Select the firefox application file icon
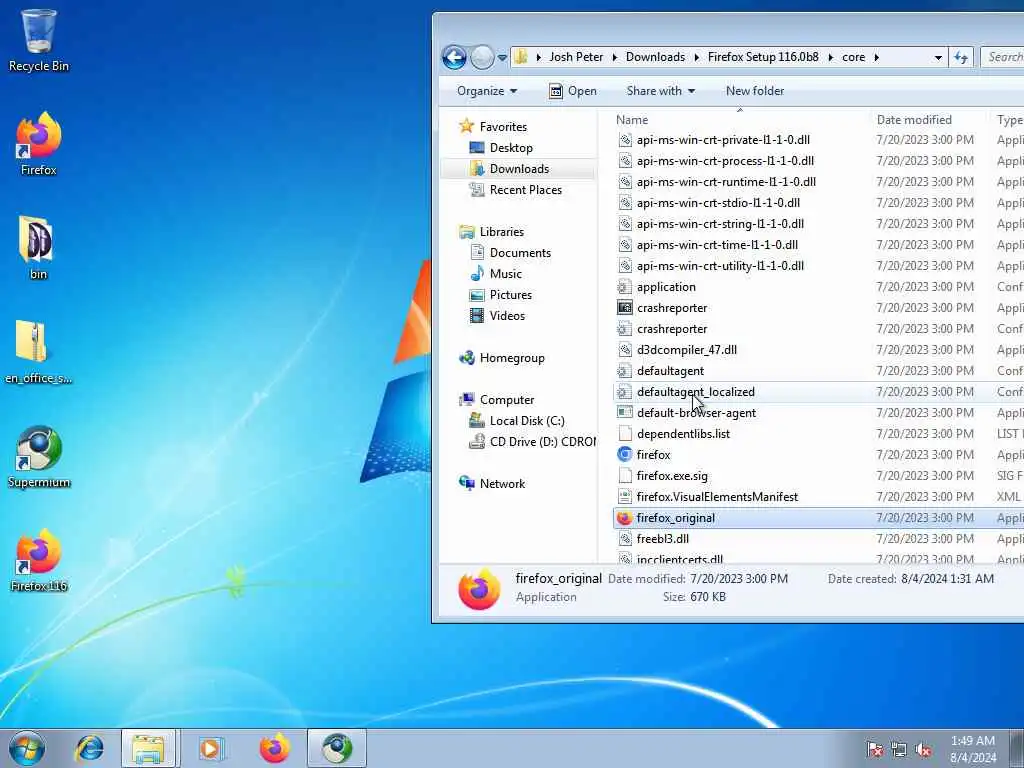This screenshot has width=1024, height=768. pos(625,455)
